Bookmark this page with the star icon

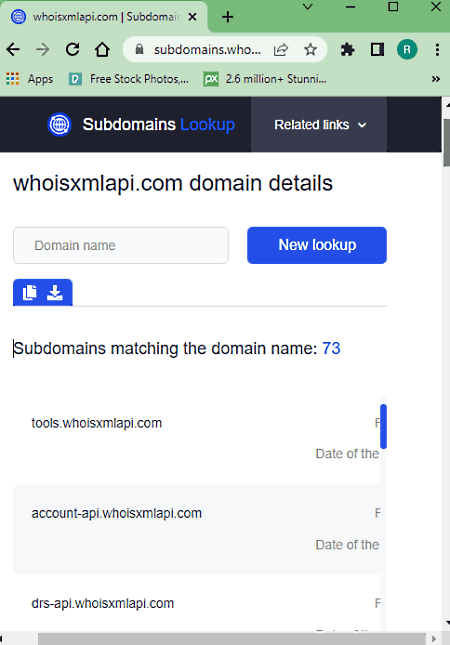click(311, 50)
